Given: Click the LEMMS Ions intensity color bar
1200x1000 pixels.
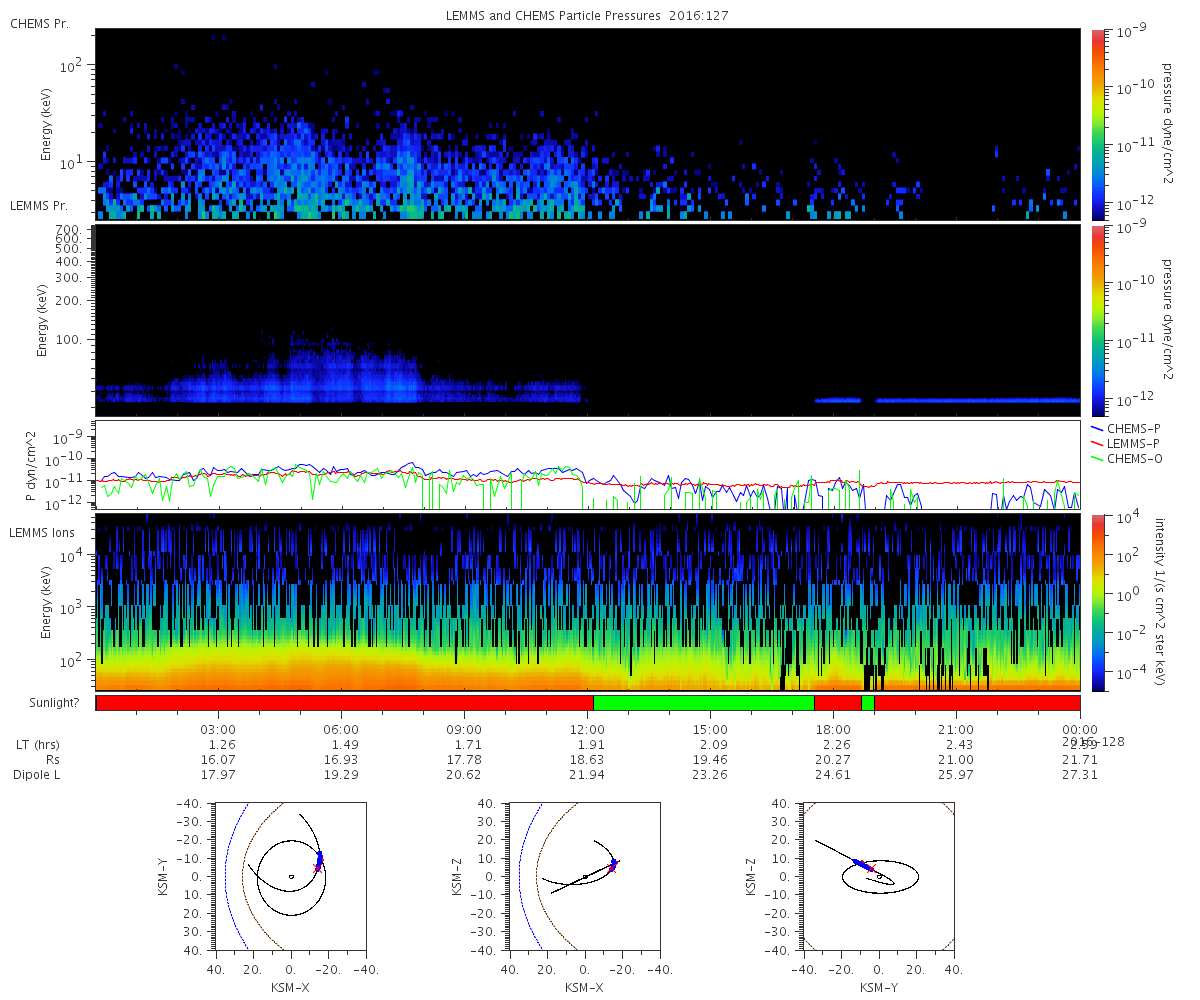Looking at the screenshot, I should [1099, 602].
